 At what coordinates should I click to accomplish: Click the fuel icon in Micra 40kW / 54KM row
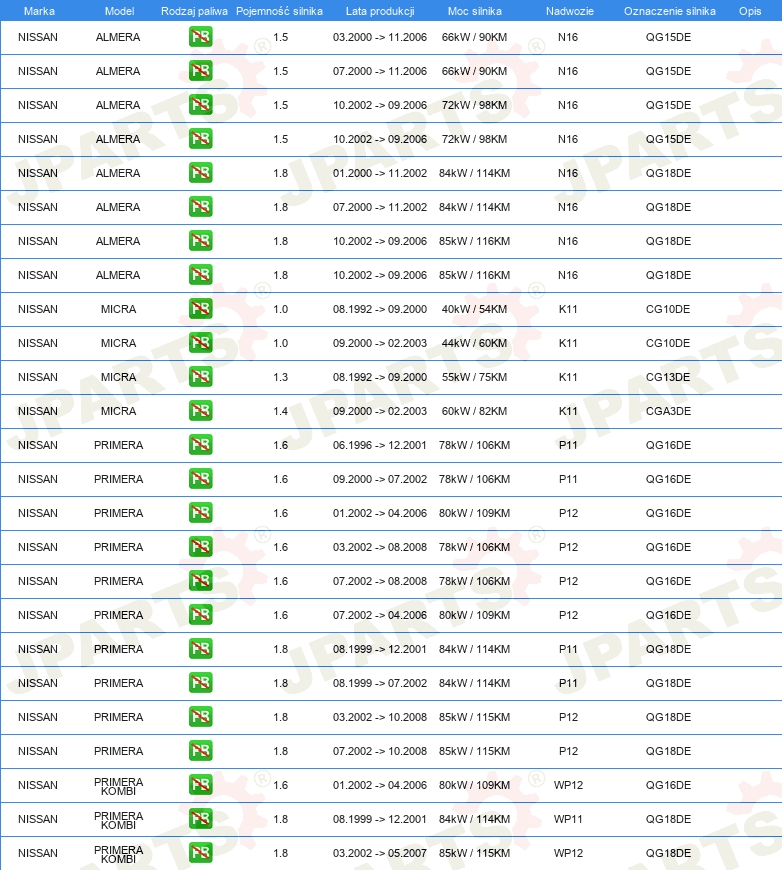(x=200, y=309)
